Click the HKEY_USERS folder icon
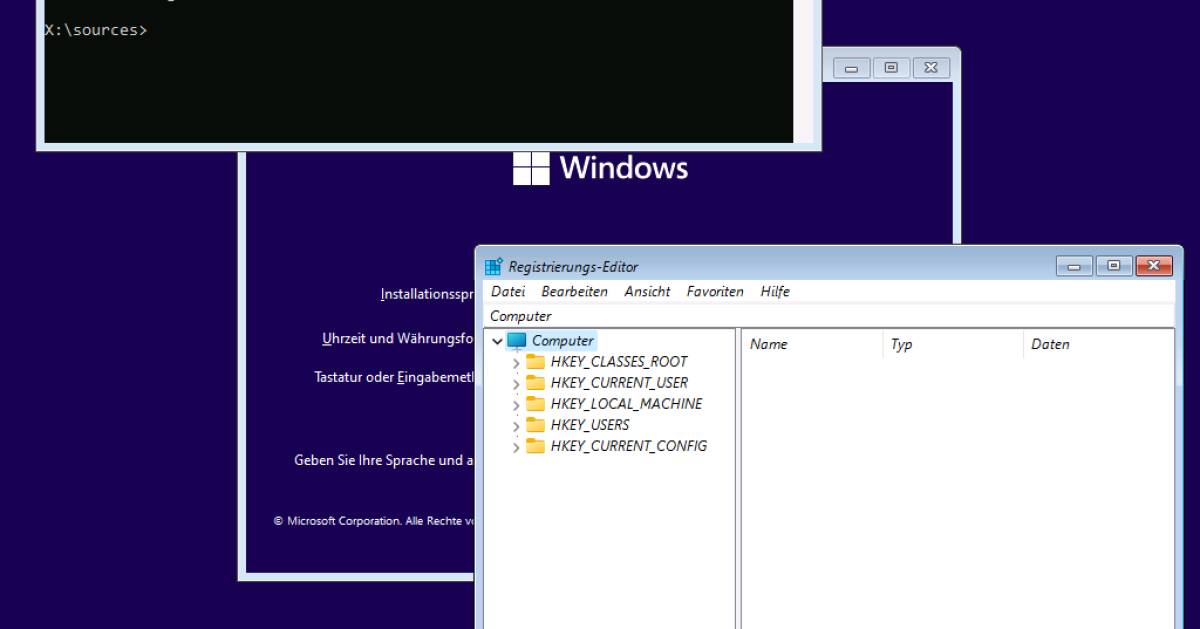 [536, 425]
